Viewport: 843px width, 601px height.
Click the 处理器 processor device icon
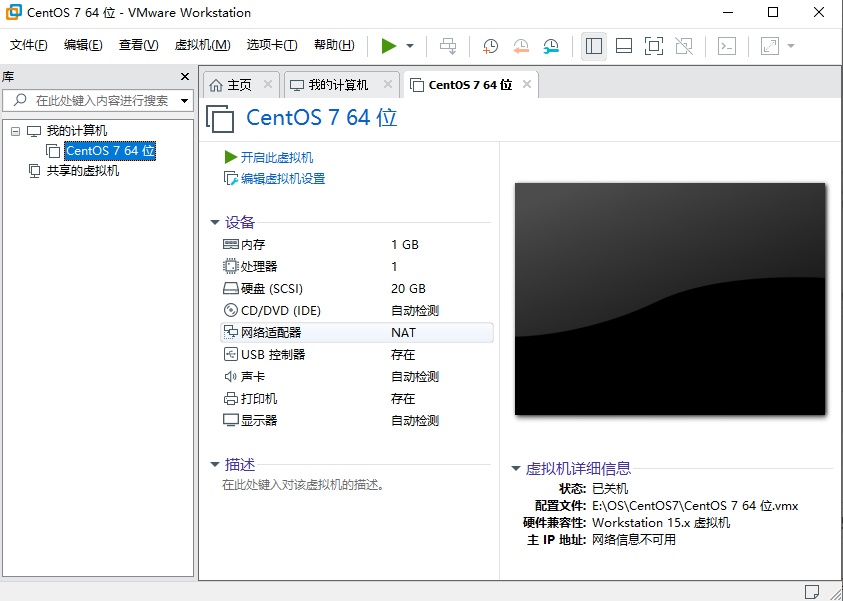231,267
